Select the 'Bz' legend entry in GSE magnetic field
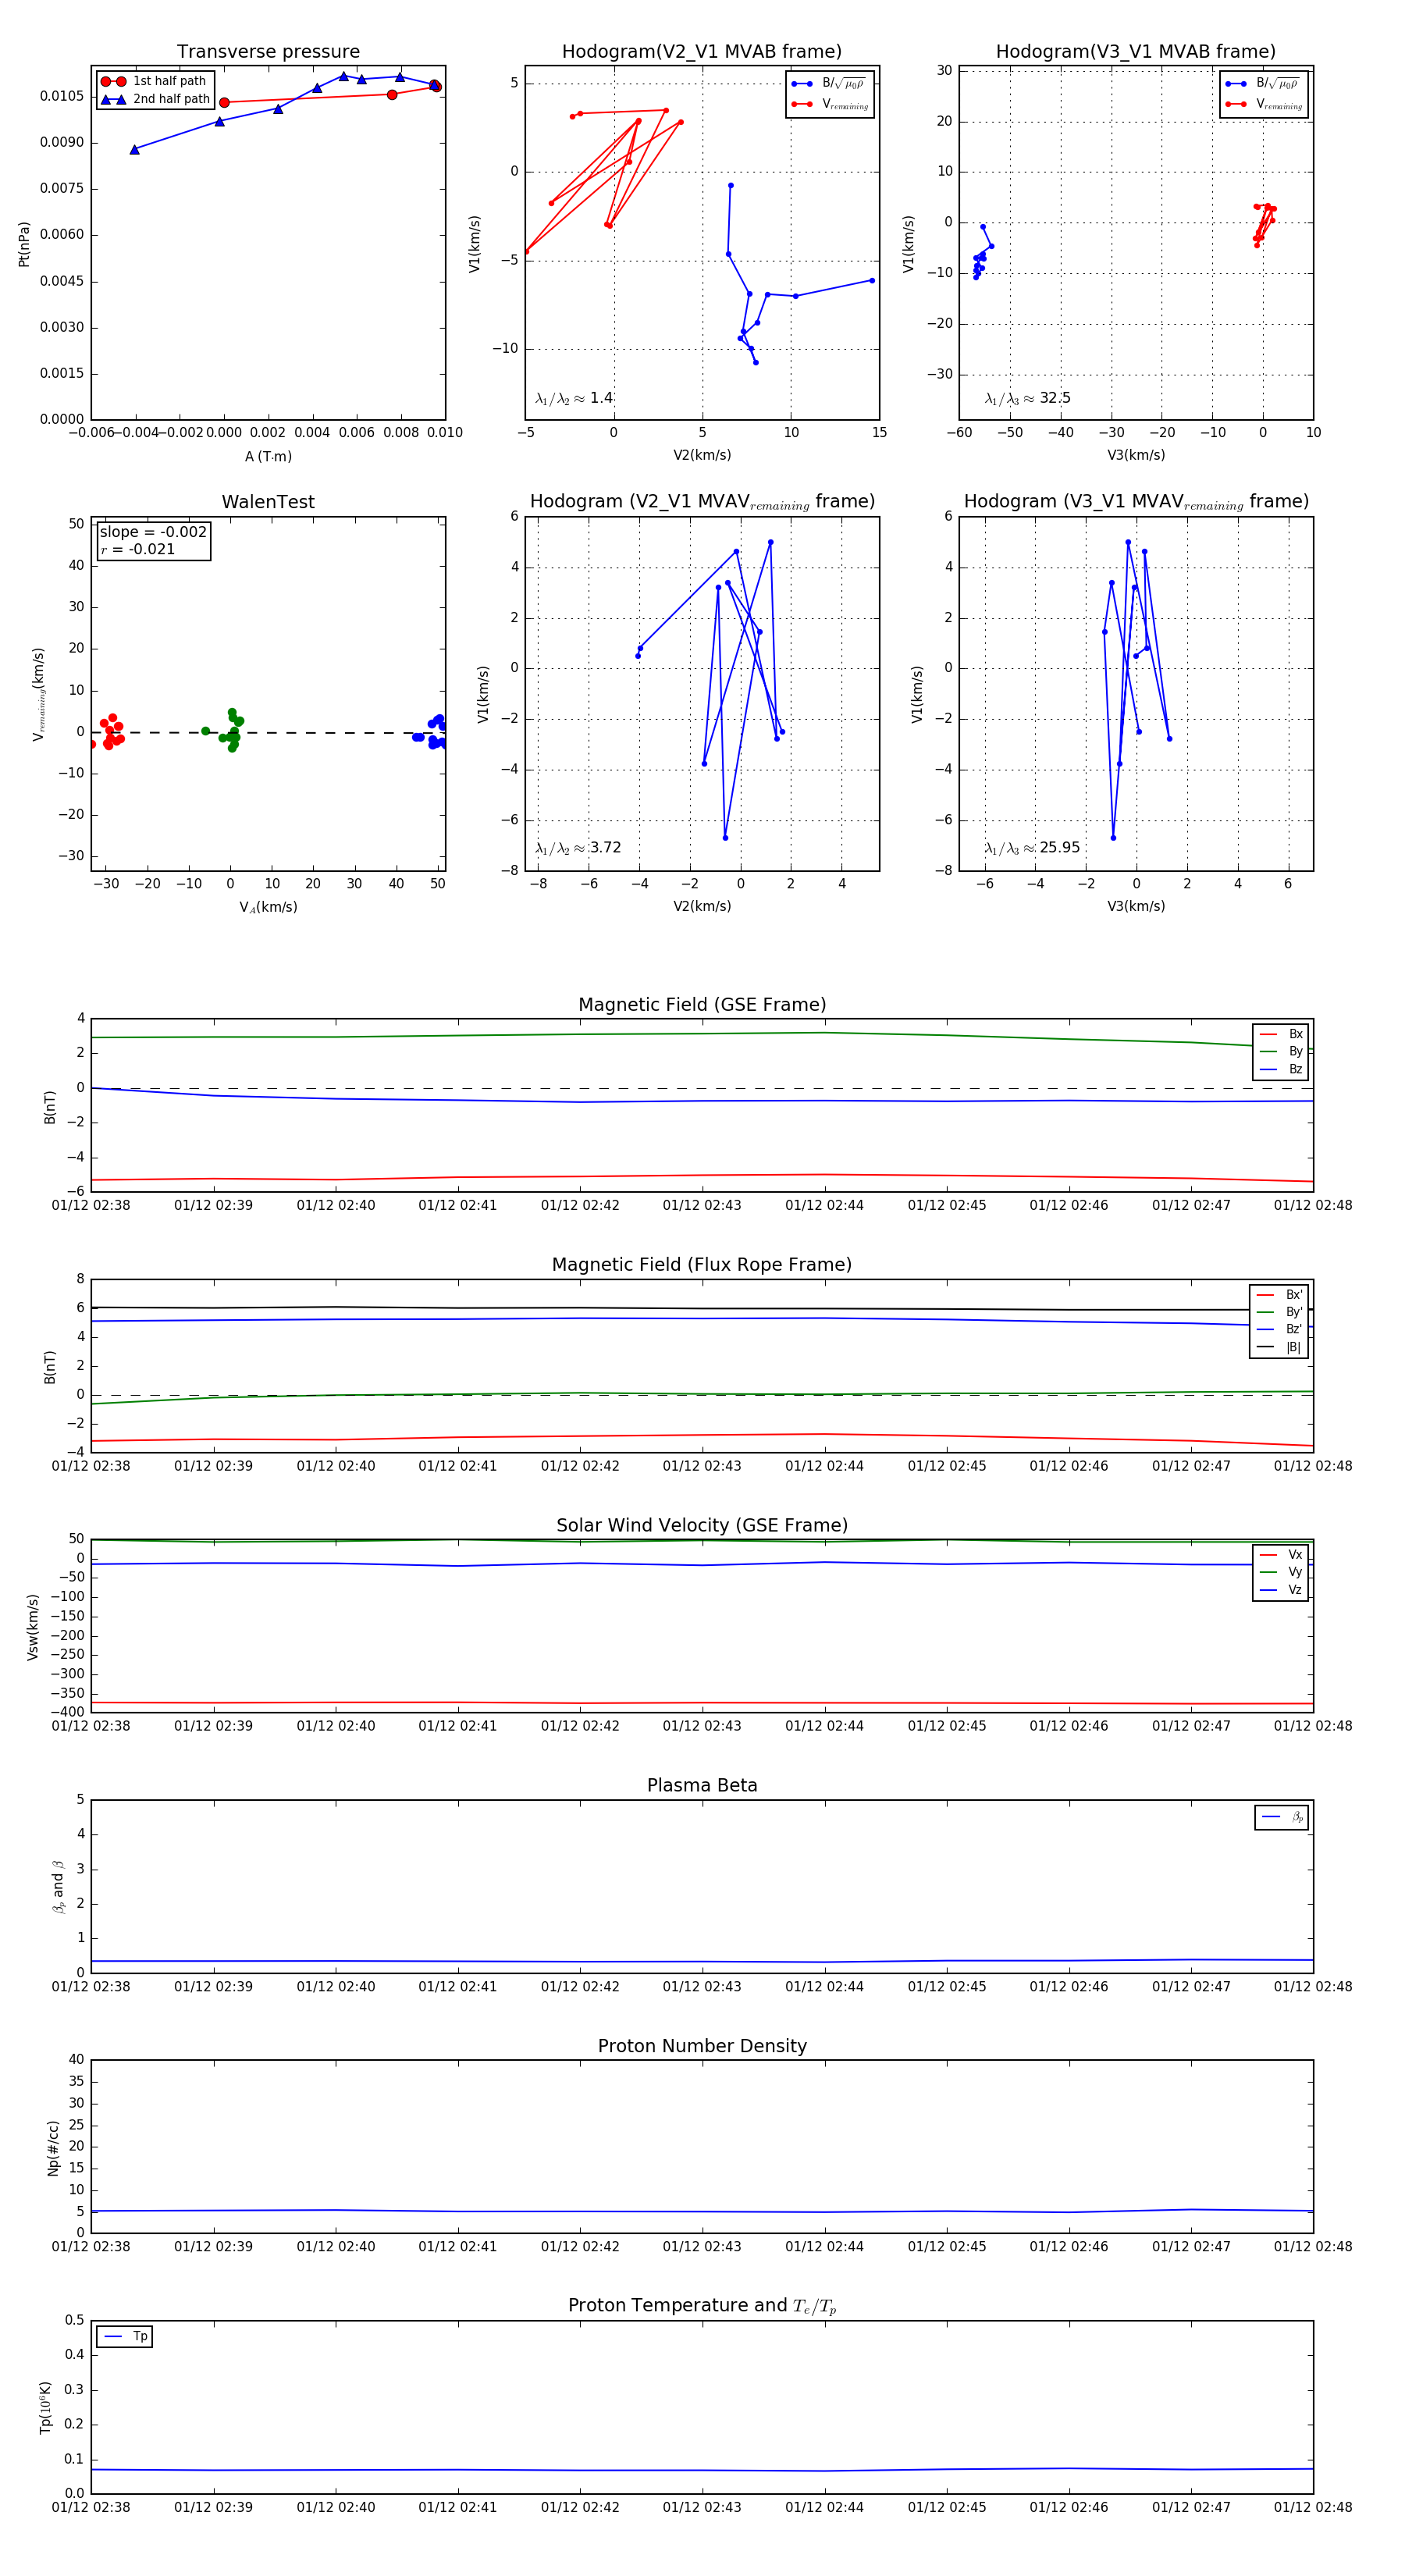 1281,1069
